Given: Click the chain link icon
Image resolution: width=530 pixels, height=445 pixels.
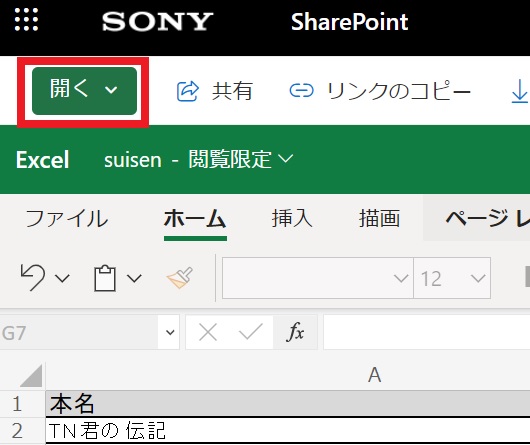Looking at the screenshot, I should pyautogui.click(x=302, y=91).
